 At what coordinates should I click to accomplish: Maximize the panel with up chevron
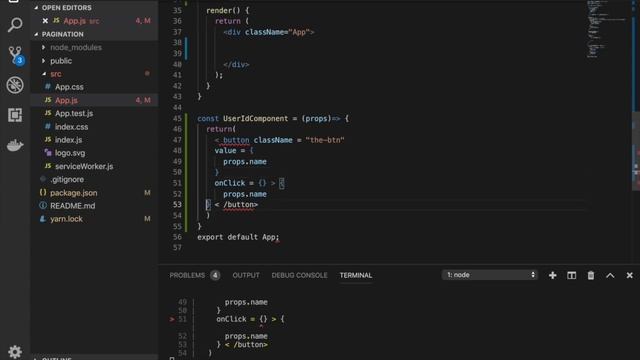pyautogui.click(x=610, y=276)
